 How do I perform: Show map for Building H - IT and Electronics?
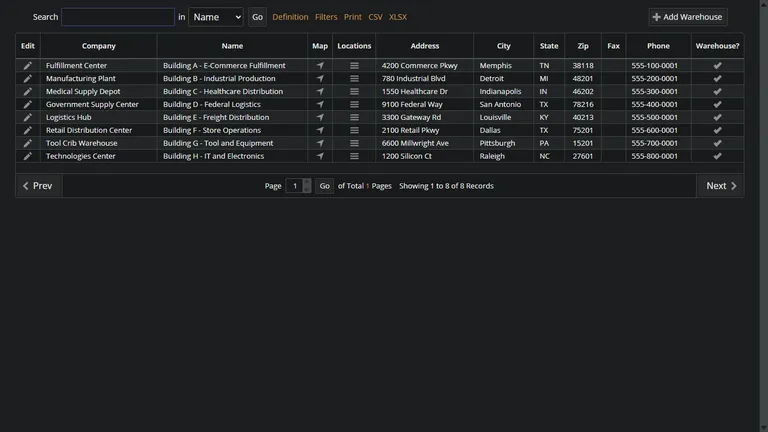coord(320,156)
